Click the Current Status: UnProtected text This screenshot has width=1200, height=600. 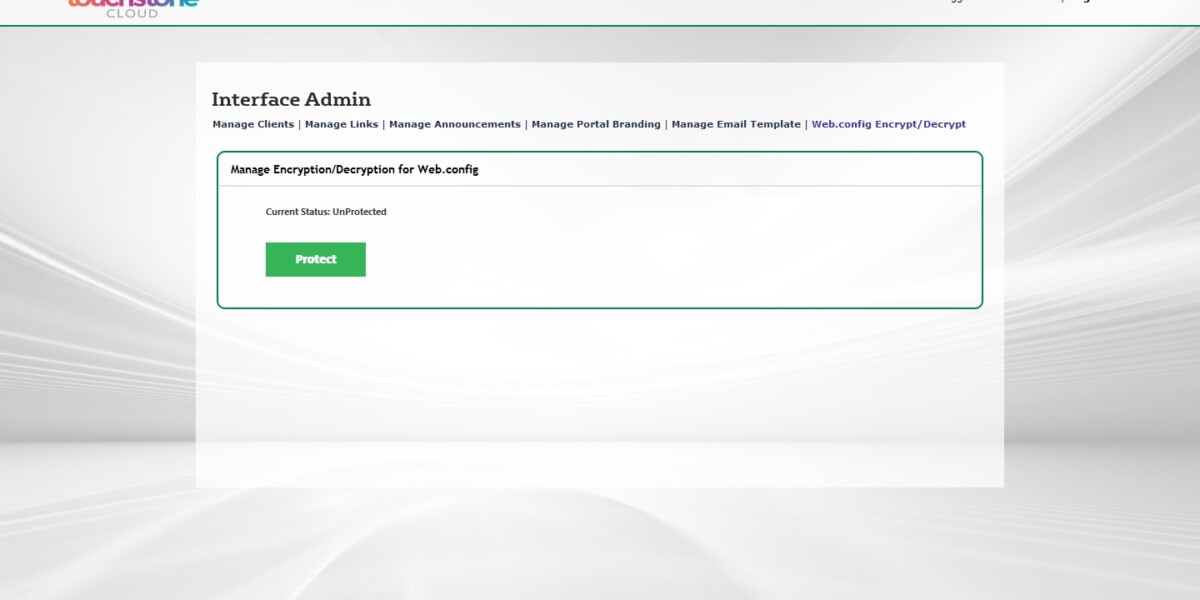coord(326,211)
